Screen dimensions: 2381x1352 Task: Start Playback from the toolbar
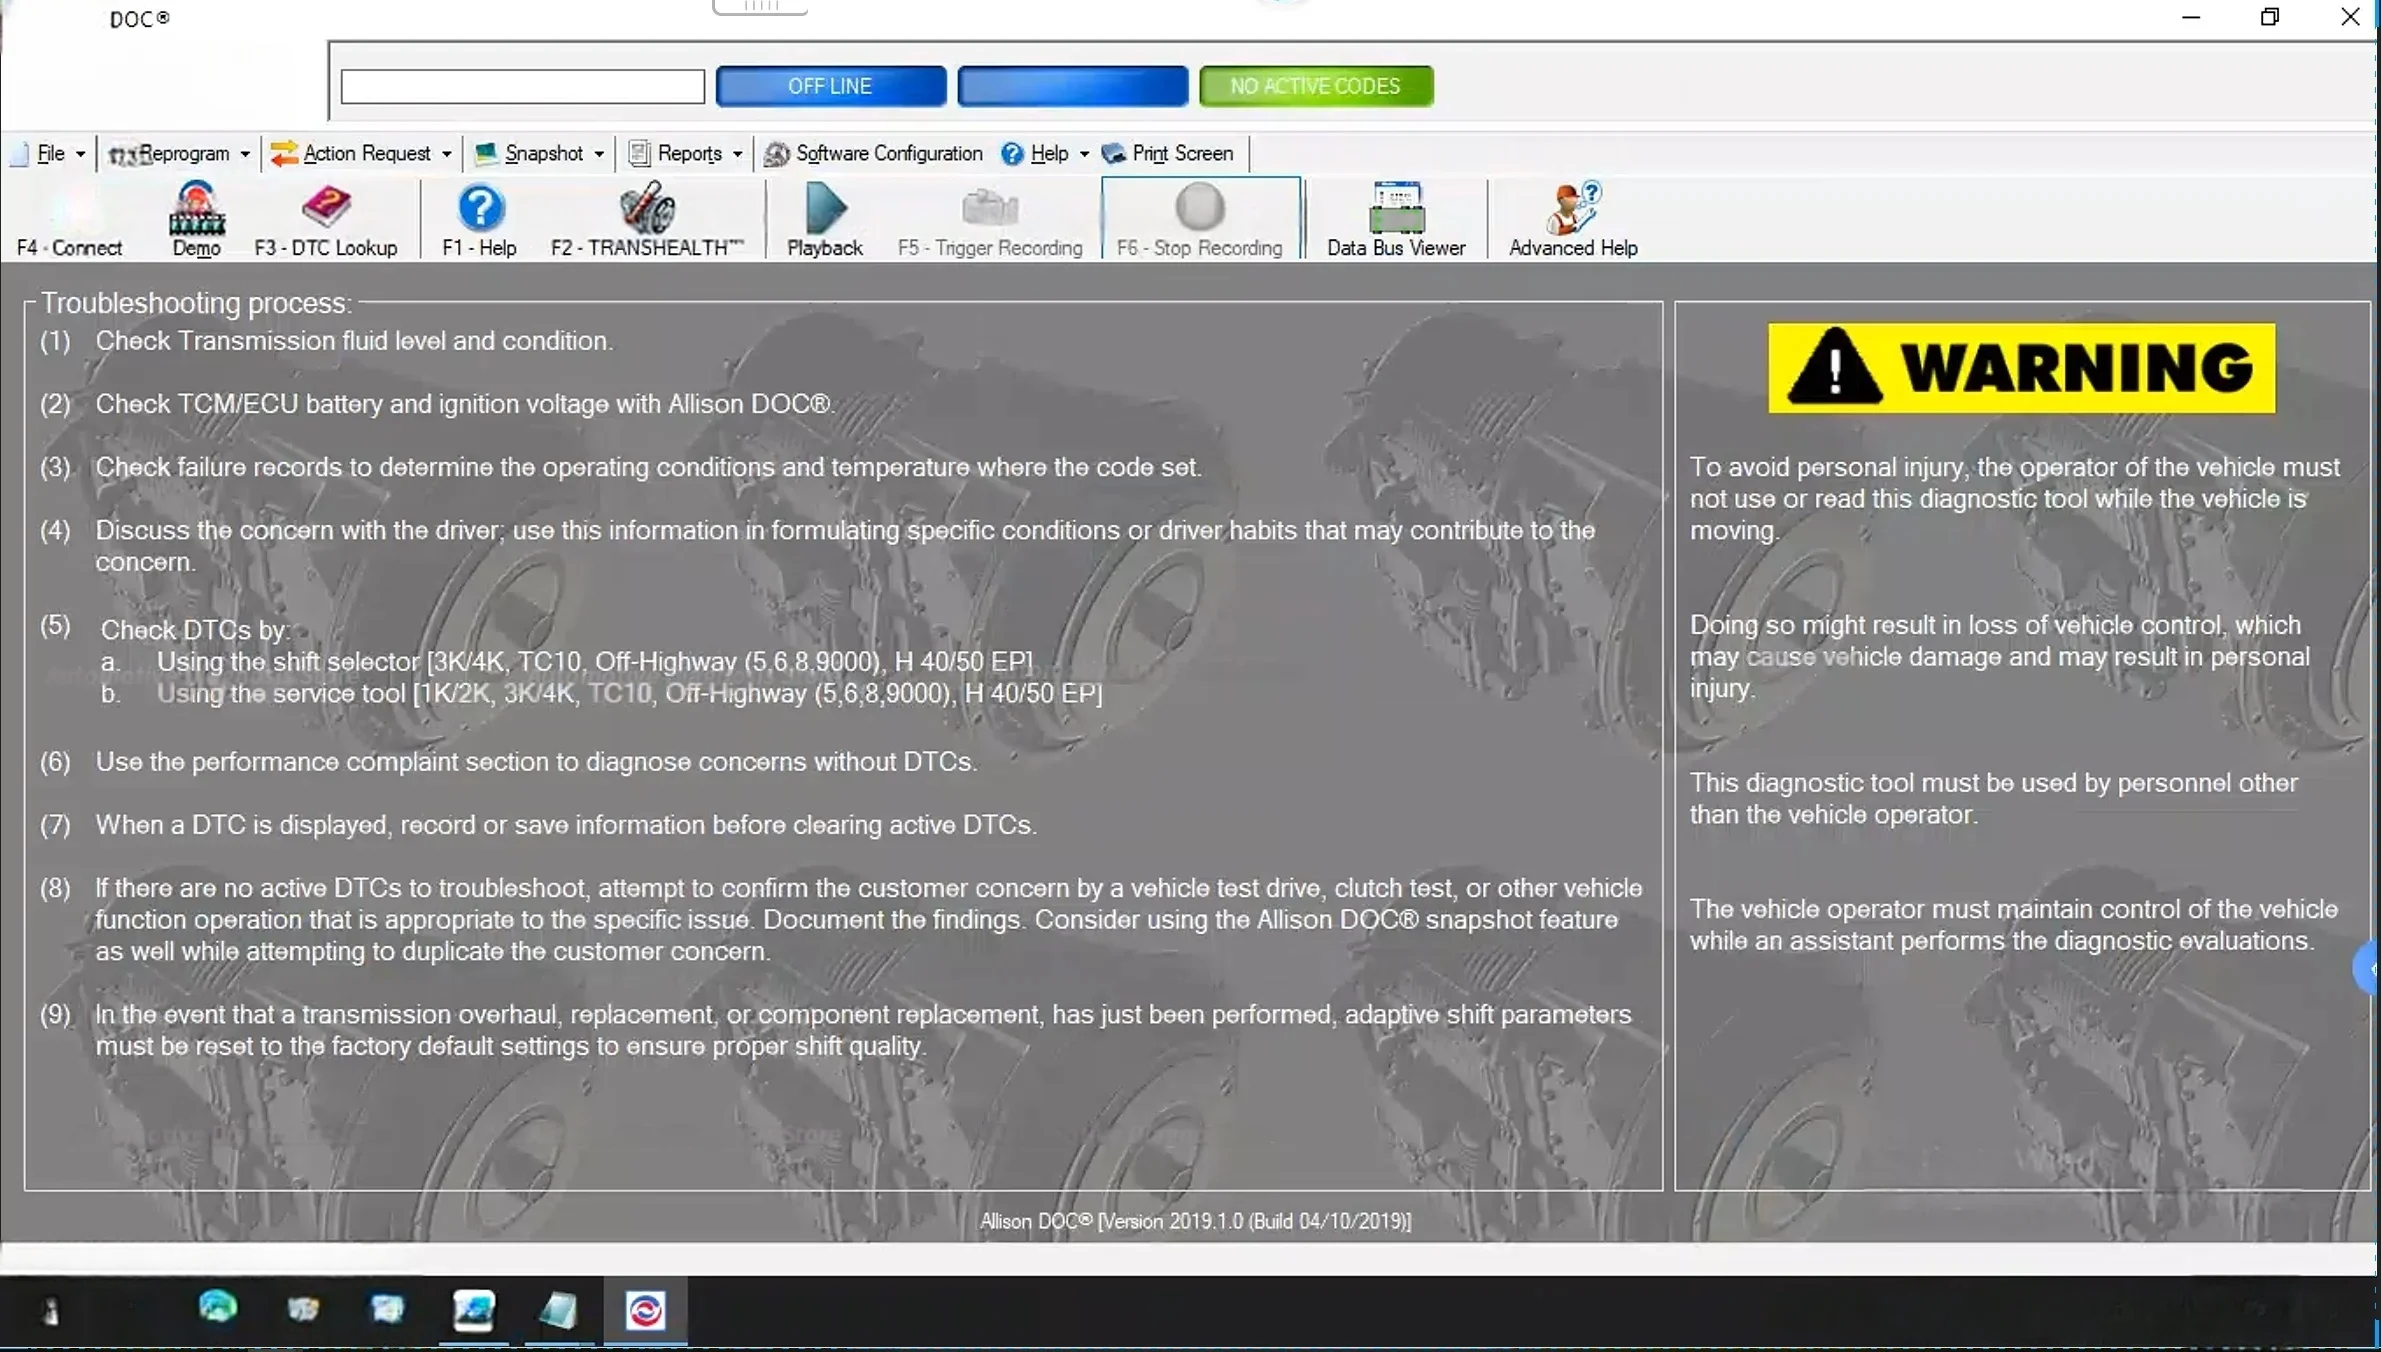[x=825, y=220]
